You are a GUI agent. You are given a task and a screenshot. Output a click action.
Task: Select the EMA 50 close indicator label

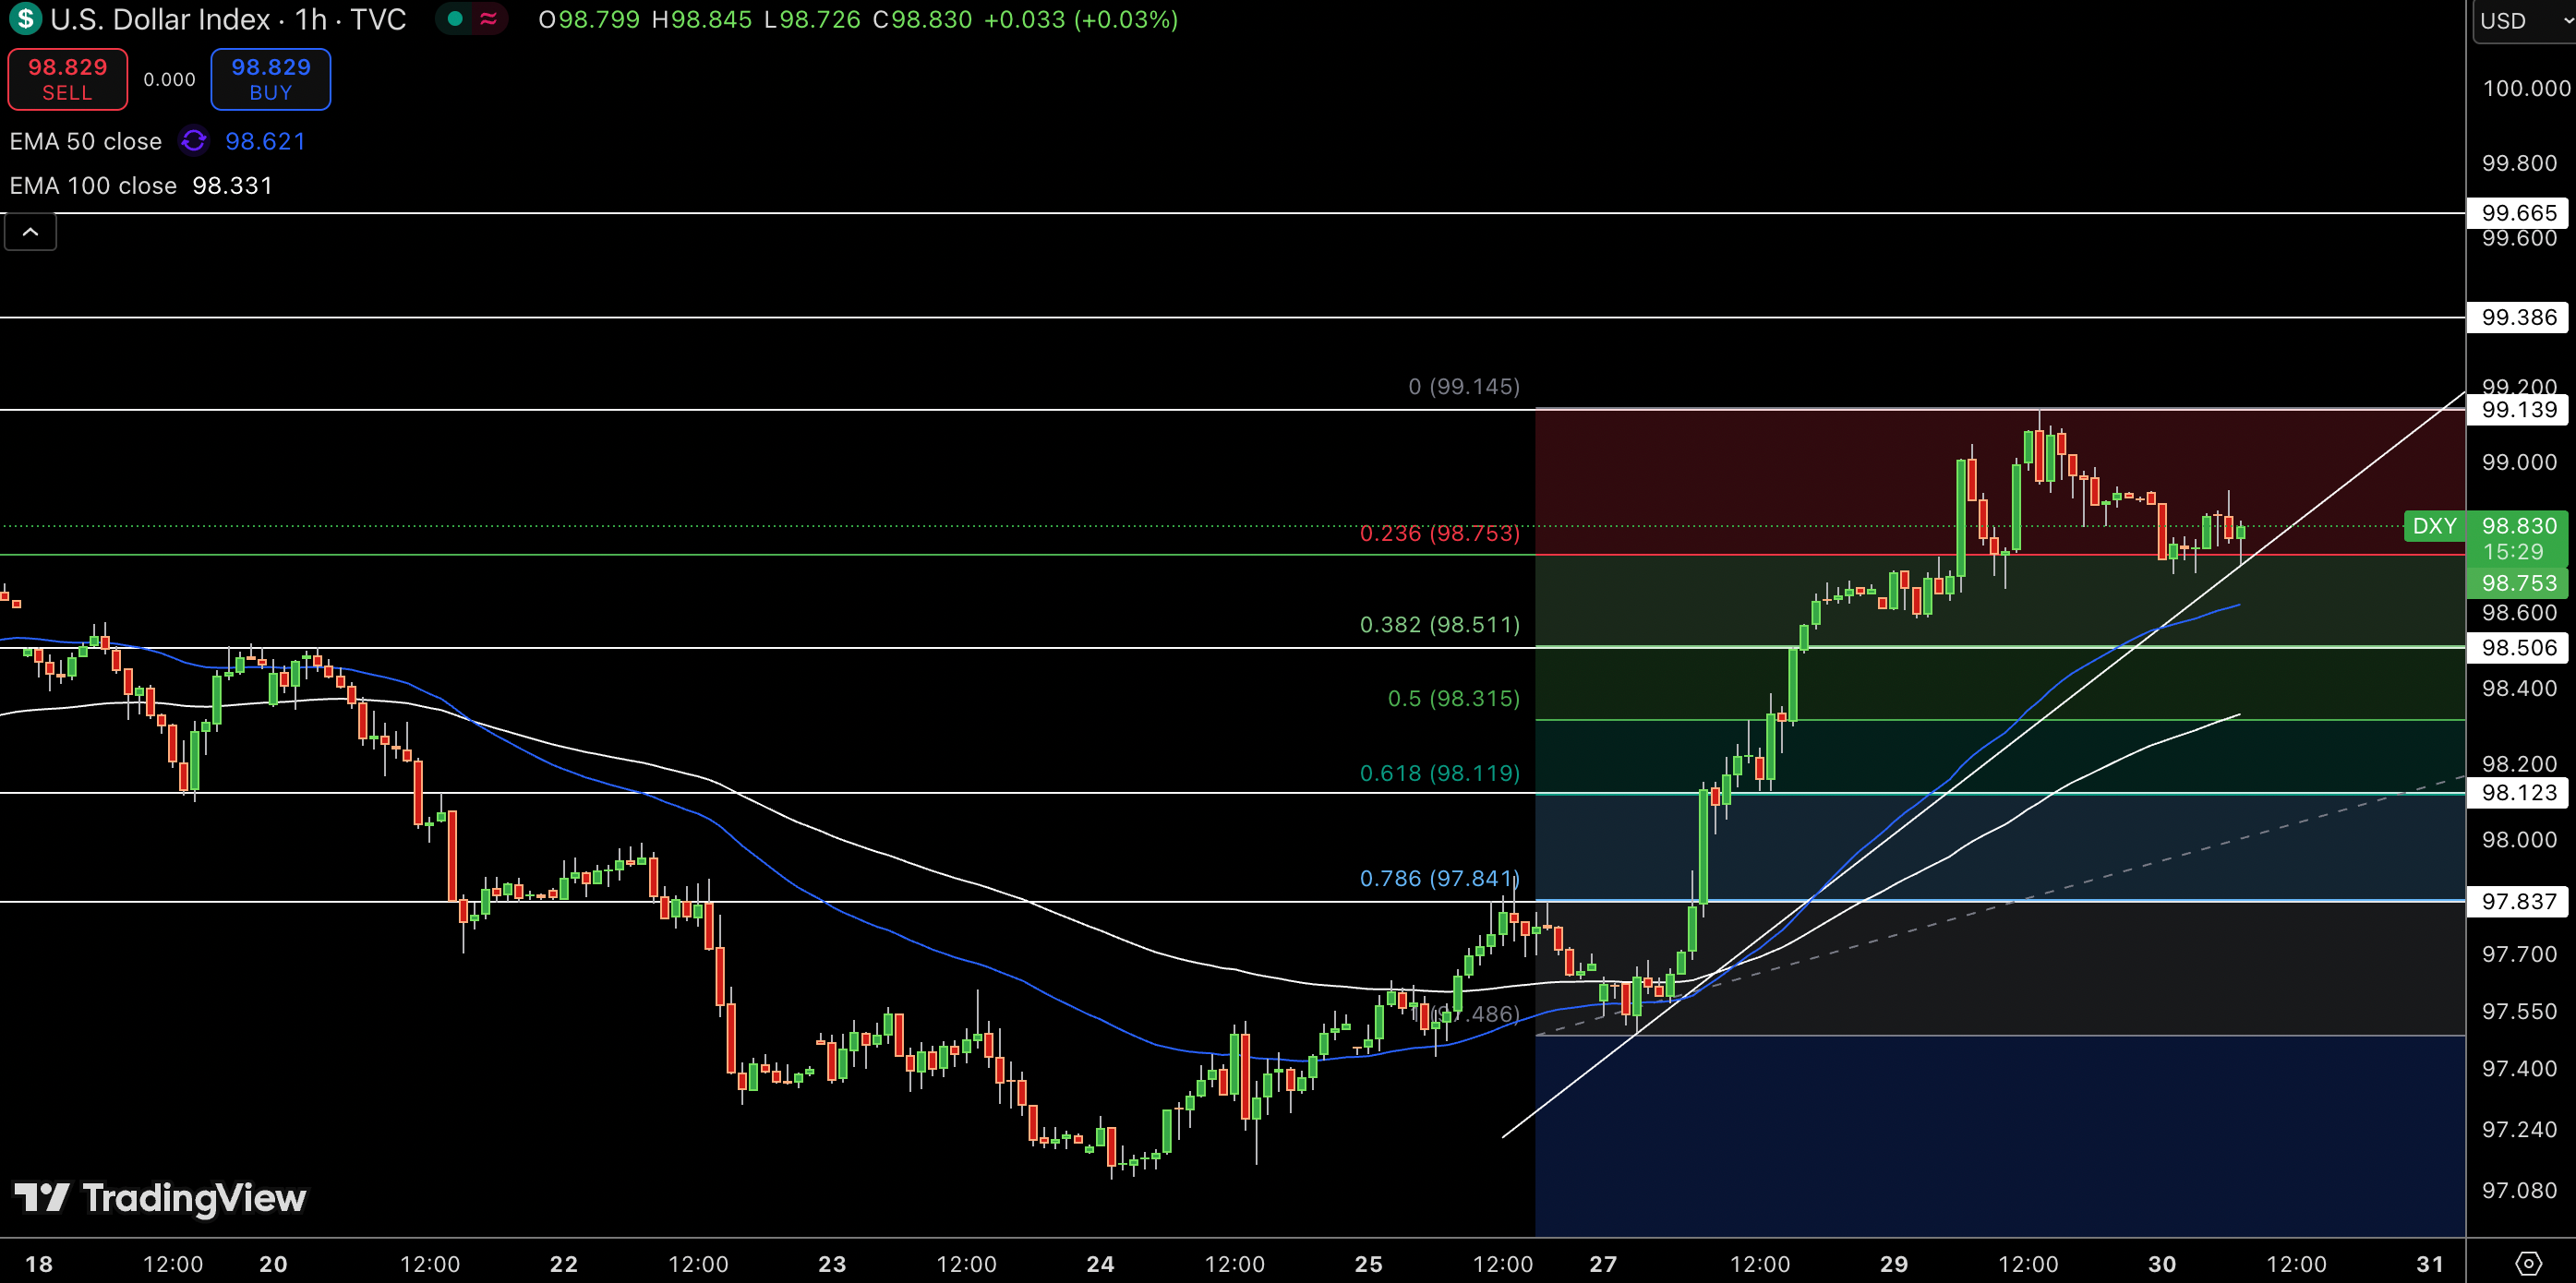click(86, 141)
